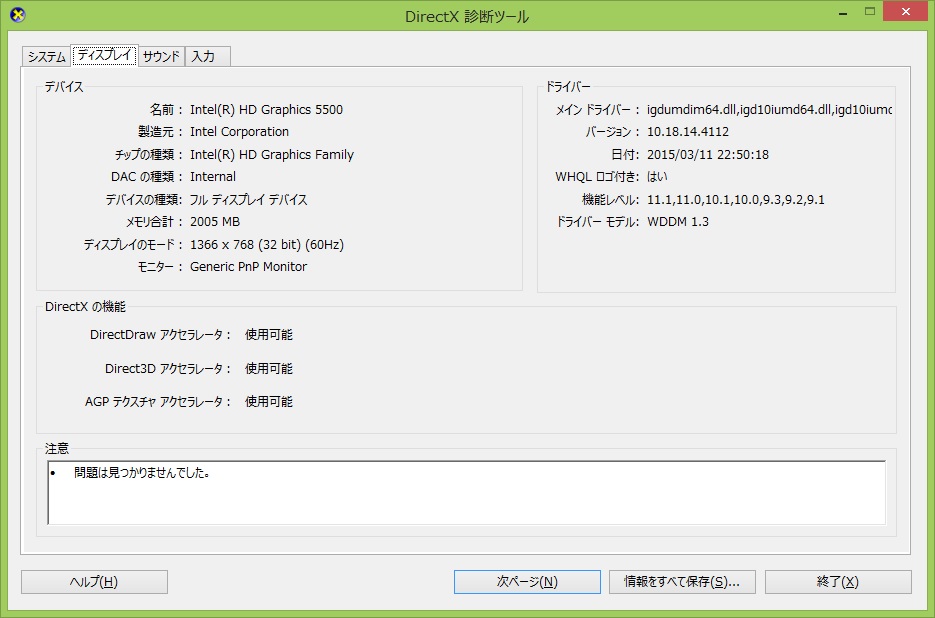Click the フル ディスプレイ デバイス value

pos(248,199)
